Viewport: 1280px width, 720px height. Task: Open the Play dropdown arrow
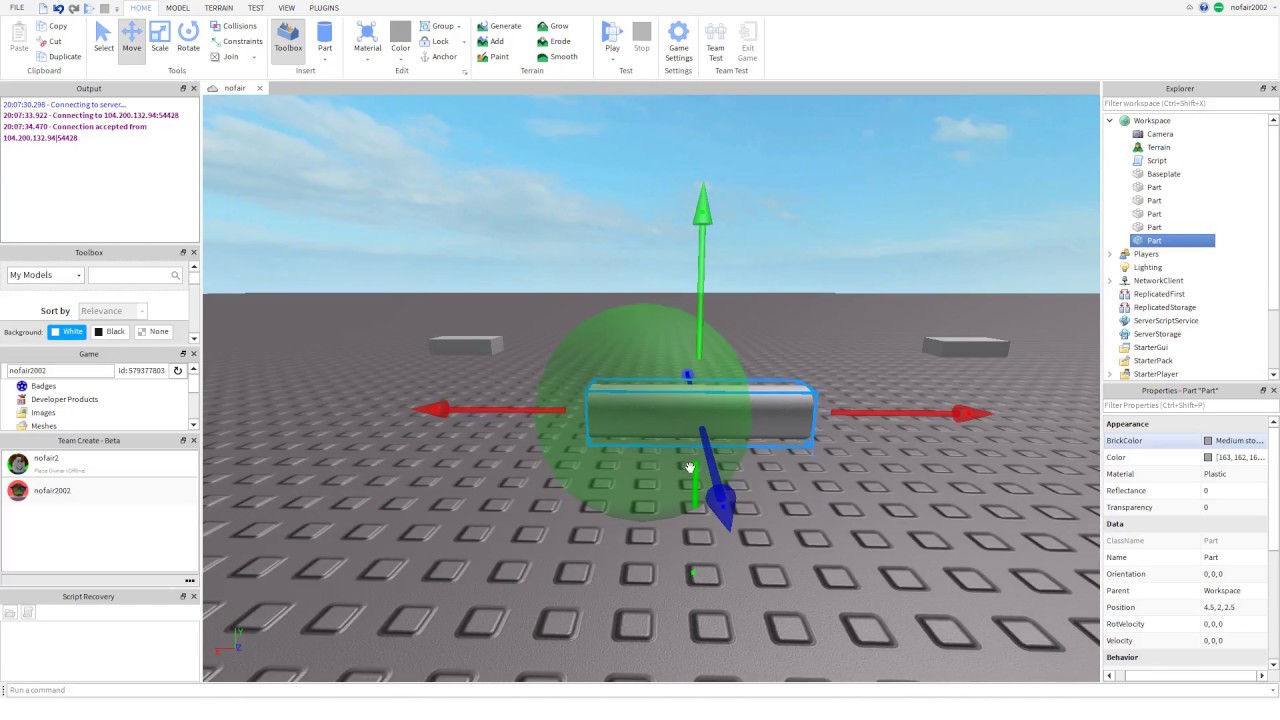pyautogui.click(x=612, y=59)
